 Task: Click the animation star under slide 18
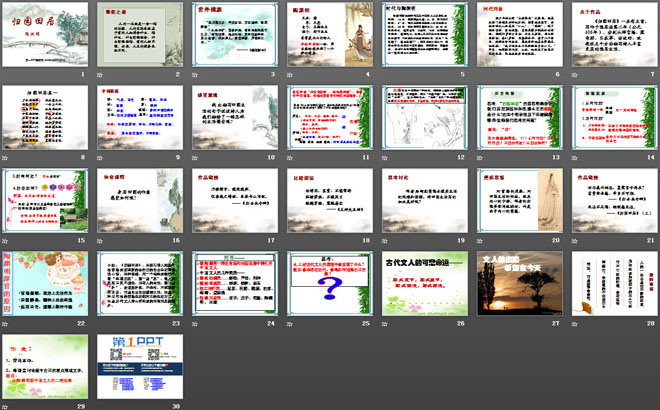290,241
